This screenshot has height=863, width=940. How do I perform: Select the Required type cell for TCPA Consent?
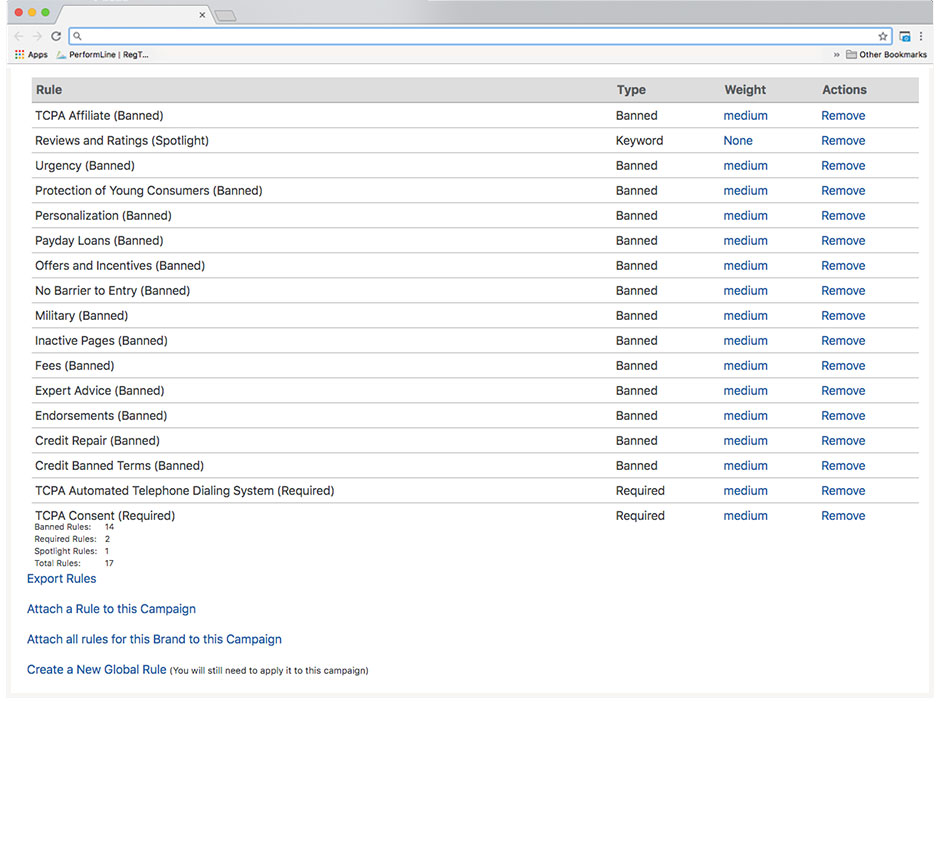[640, 516]
